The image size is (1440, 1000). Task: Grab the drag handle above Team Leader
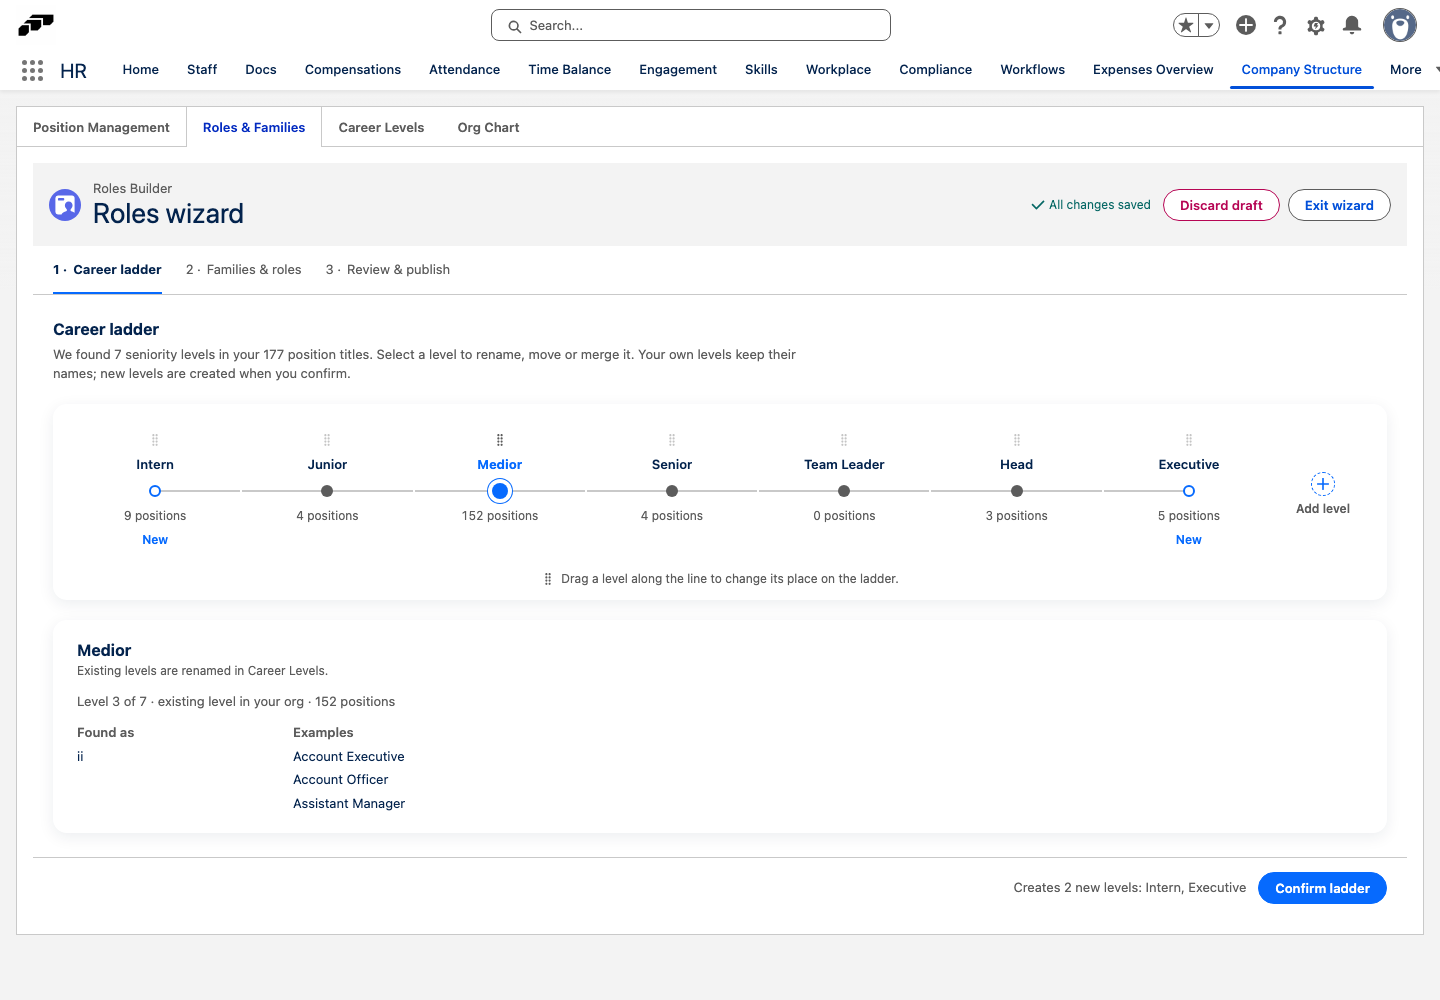(x=844, y=440)
